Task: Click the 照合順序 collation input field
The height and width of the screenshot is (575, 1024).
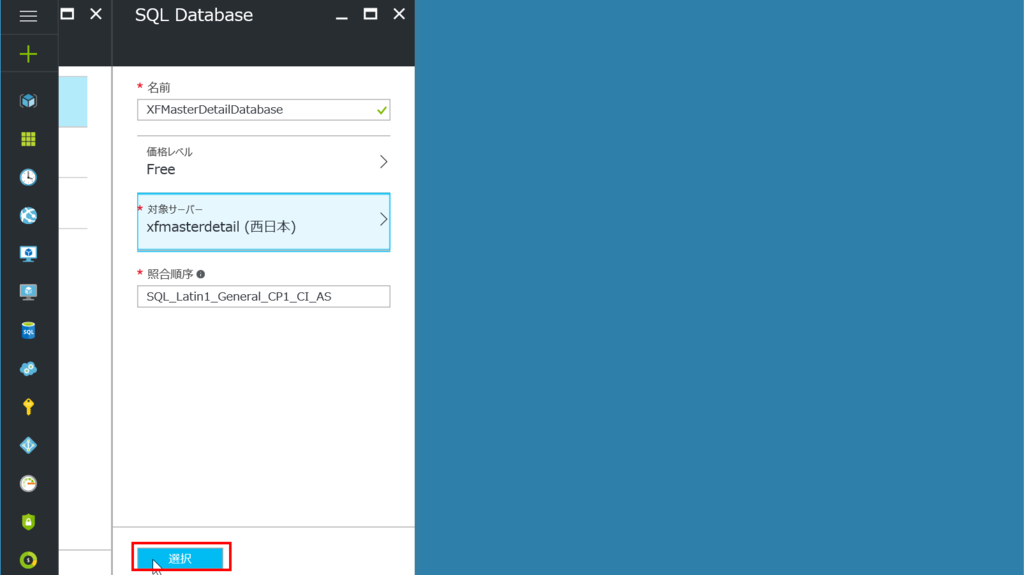Action: (x=263, y=297)
